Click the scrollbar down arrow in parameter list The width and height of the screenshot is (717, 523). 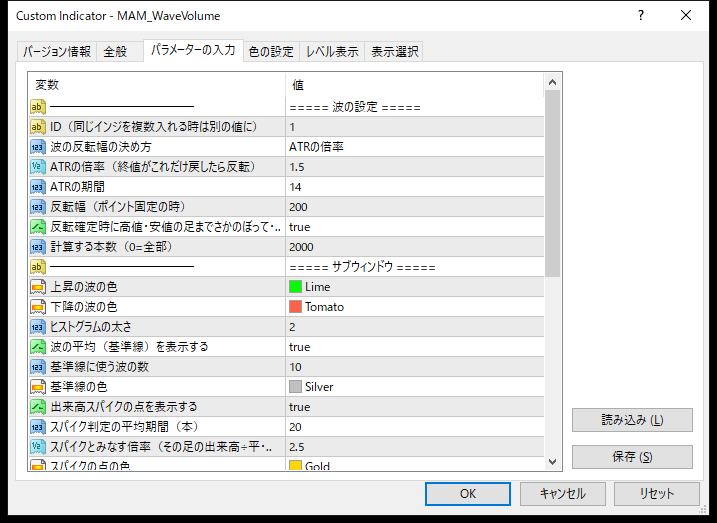coord(552,462)
